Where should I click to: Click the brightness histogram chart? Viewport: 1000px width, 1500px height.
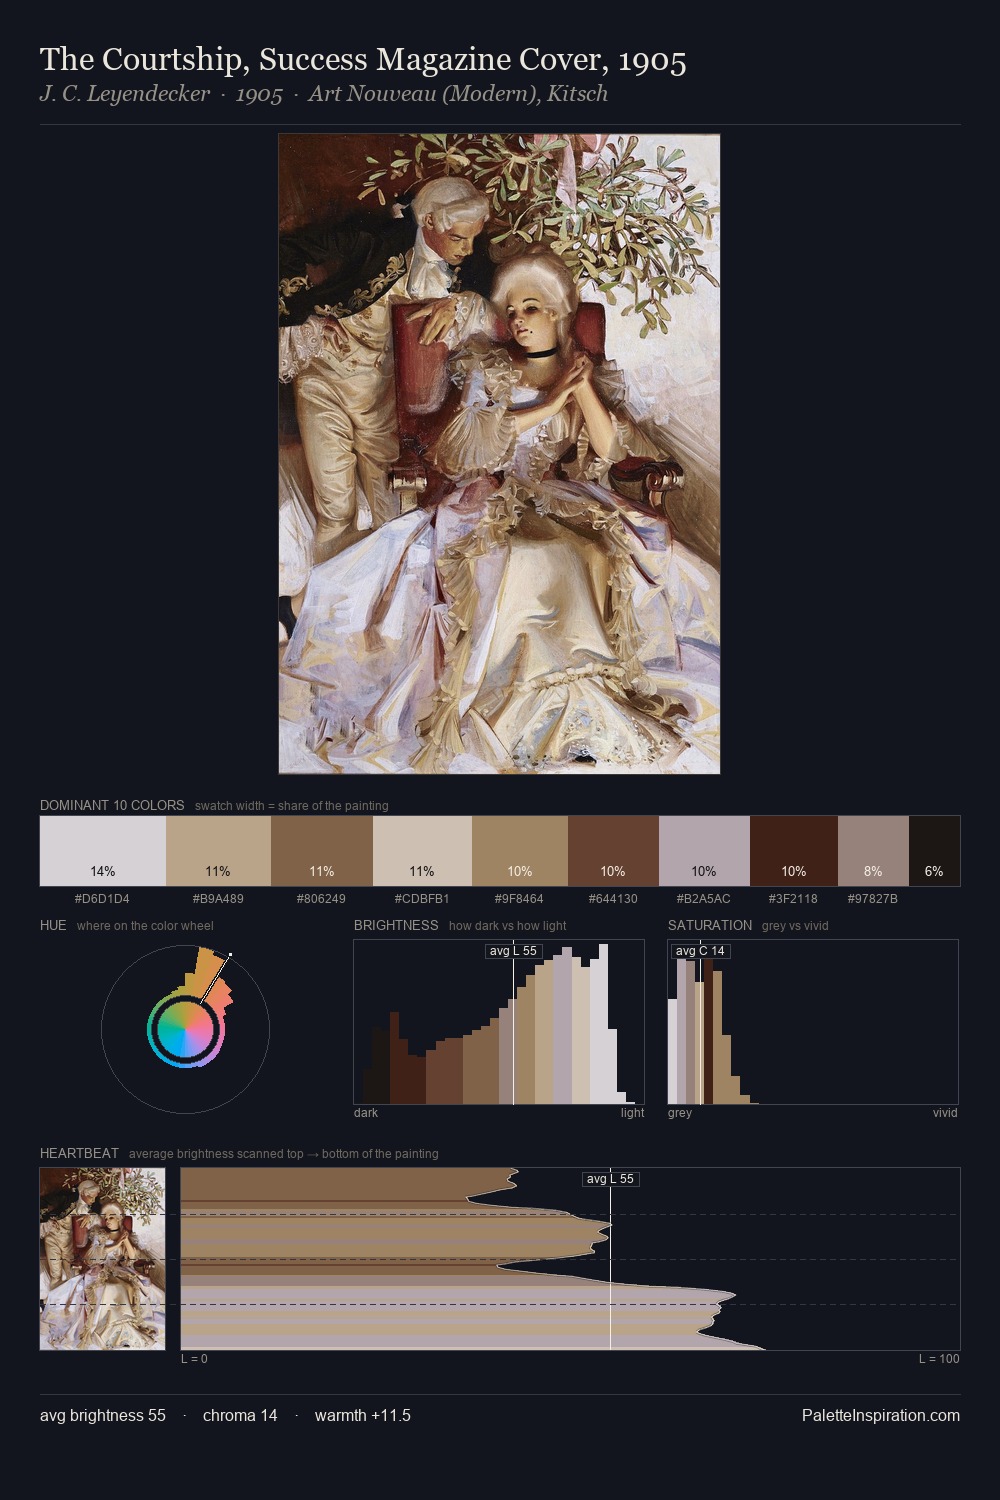point(499,1022)
